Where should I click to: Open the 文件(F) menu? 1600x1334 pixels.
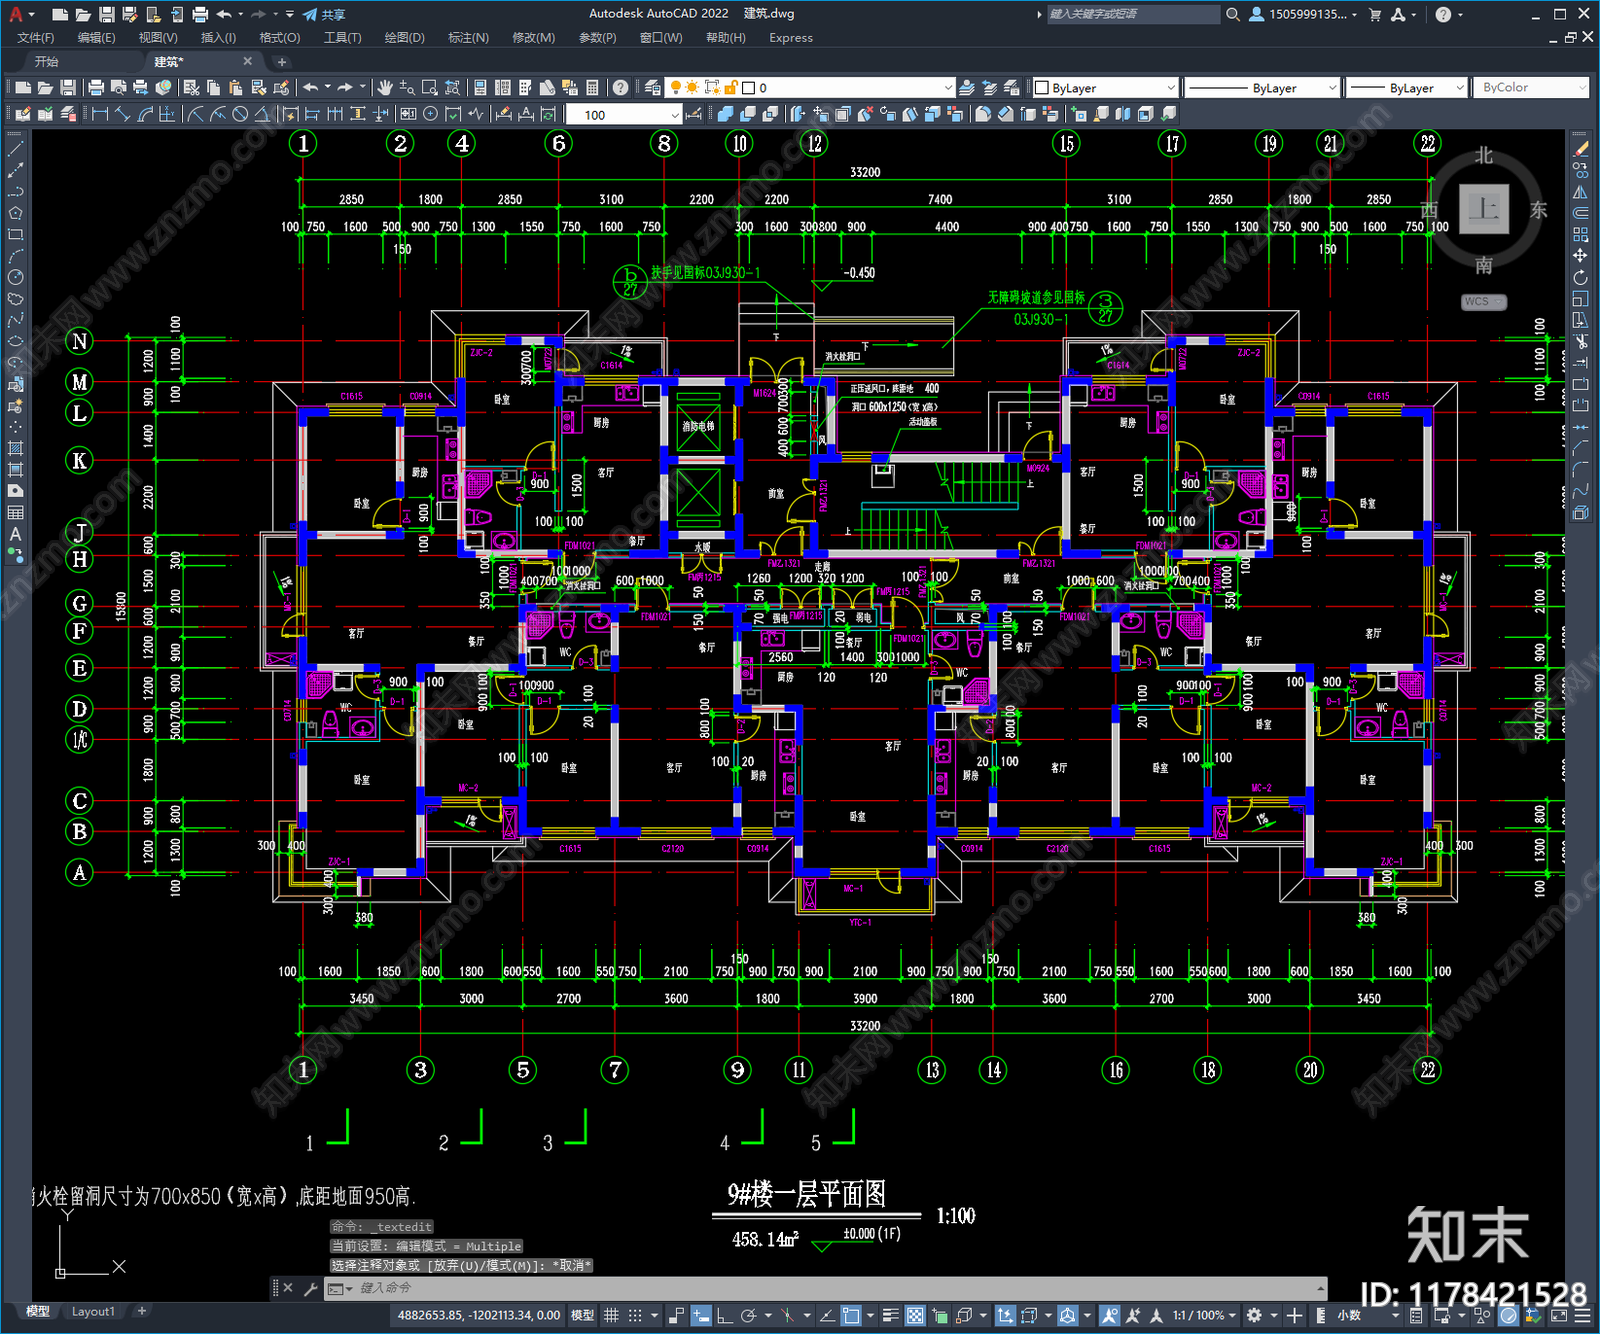click(36, 38)
